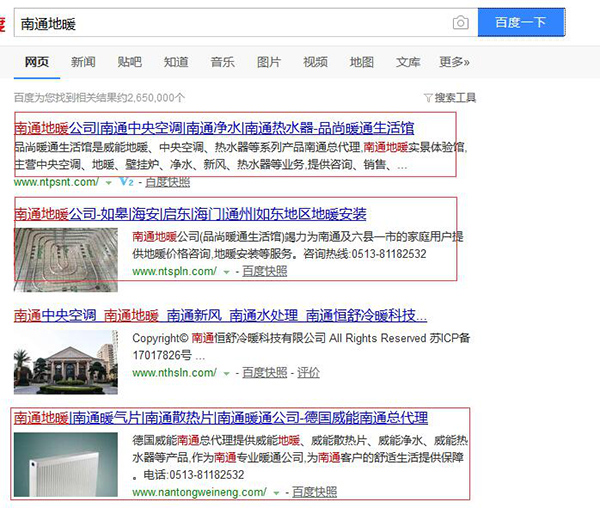Click the funnel icon beside 搜索工具

pyautogui.click(x=428, y=98)
